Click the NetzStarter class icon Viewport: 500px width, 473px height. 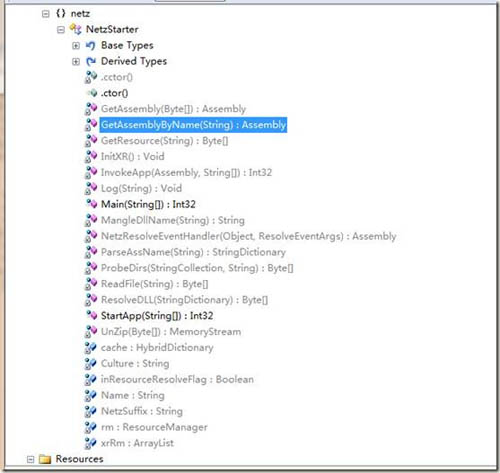(x=76, y=29)
